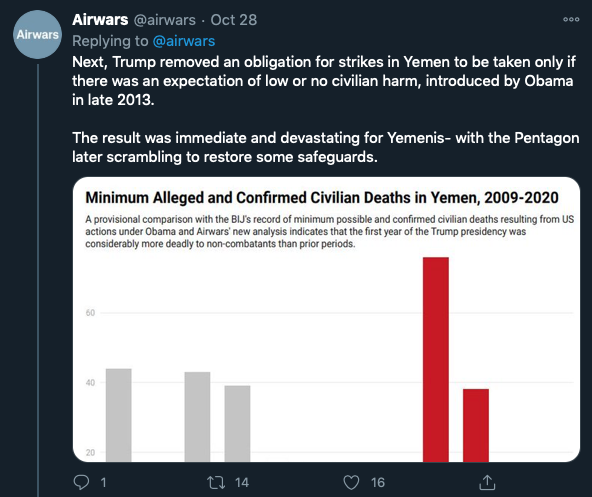This screenshot has width=592, height=497.
Task: Click the shorter red bar in chart
Action: point(476,425)
